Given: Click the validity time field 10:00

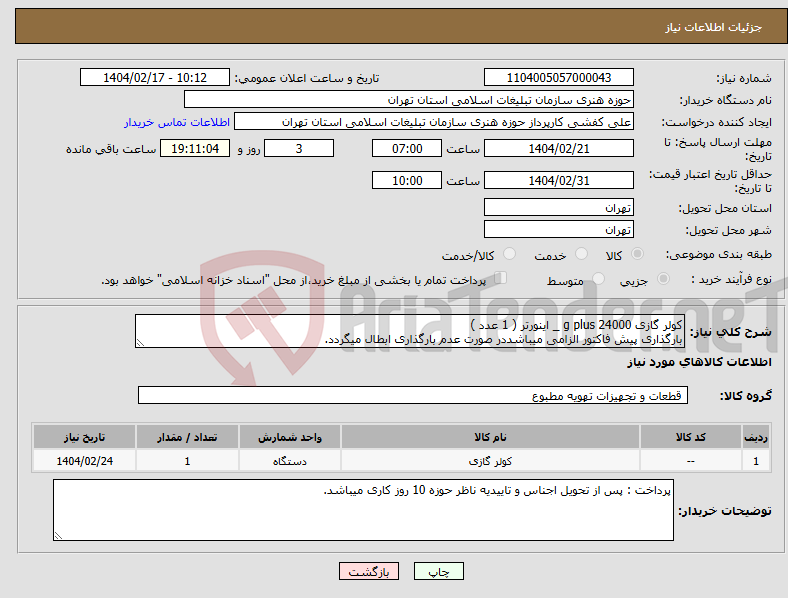Looking at the screenshot, I should click(x=407, y=180).
